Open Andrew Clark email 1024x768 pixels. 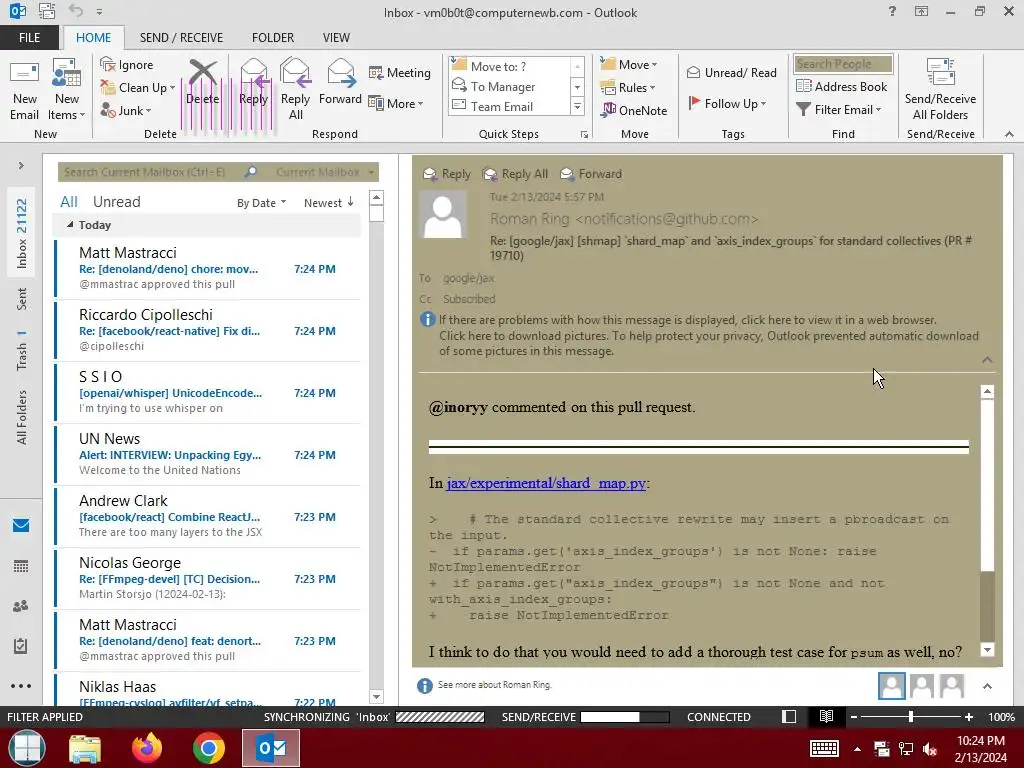click(208, 517)
